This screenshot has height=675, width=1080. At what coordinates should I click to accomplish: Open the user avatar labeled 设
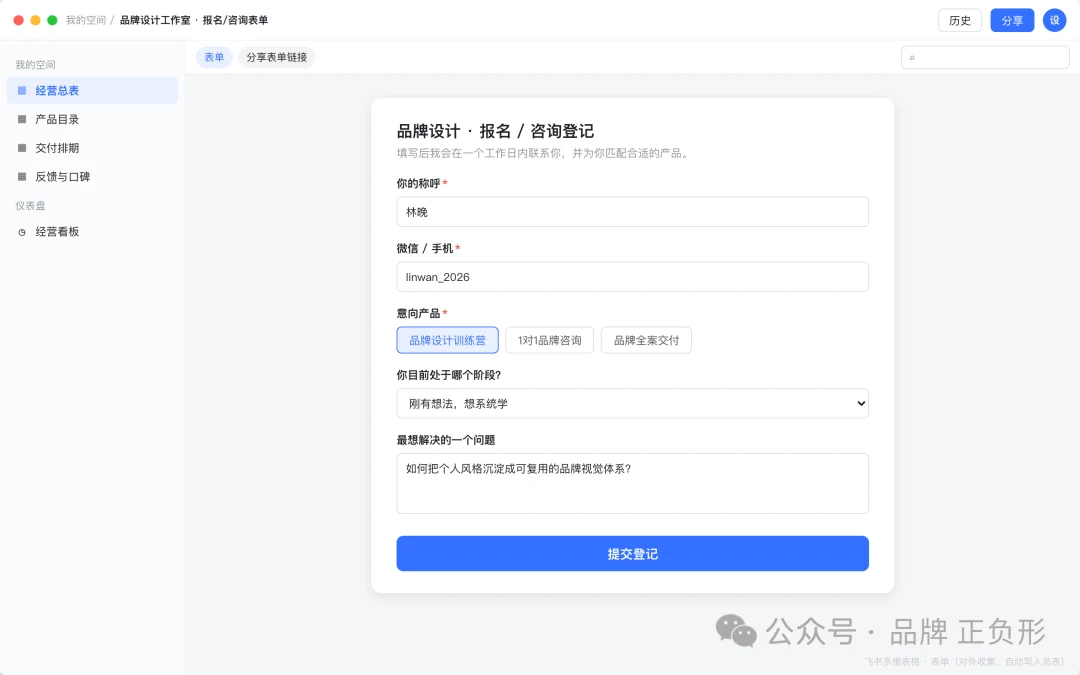[1054, 21]
